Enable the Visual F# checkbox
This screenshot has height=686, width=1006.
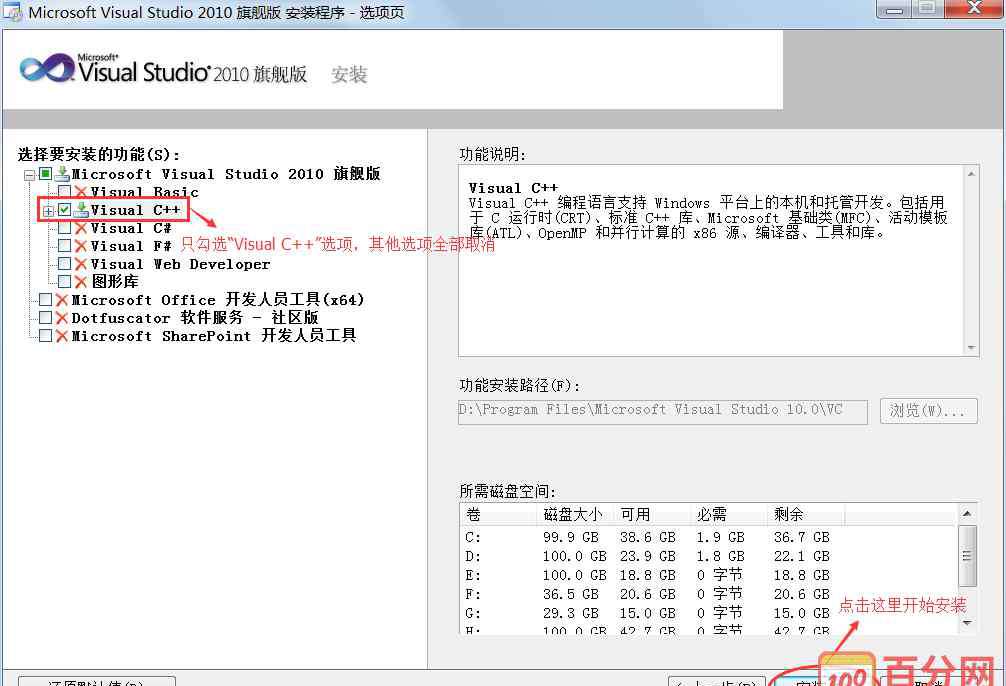coord(64,245)
